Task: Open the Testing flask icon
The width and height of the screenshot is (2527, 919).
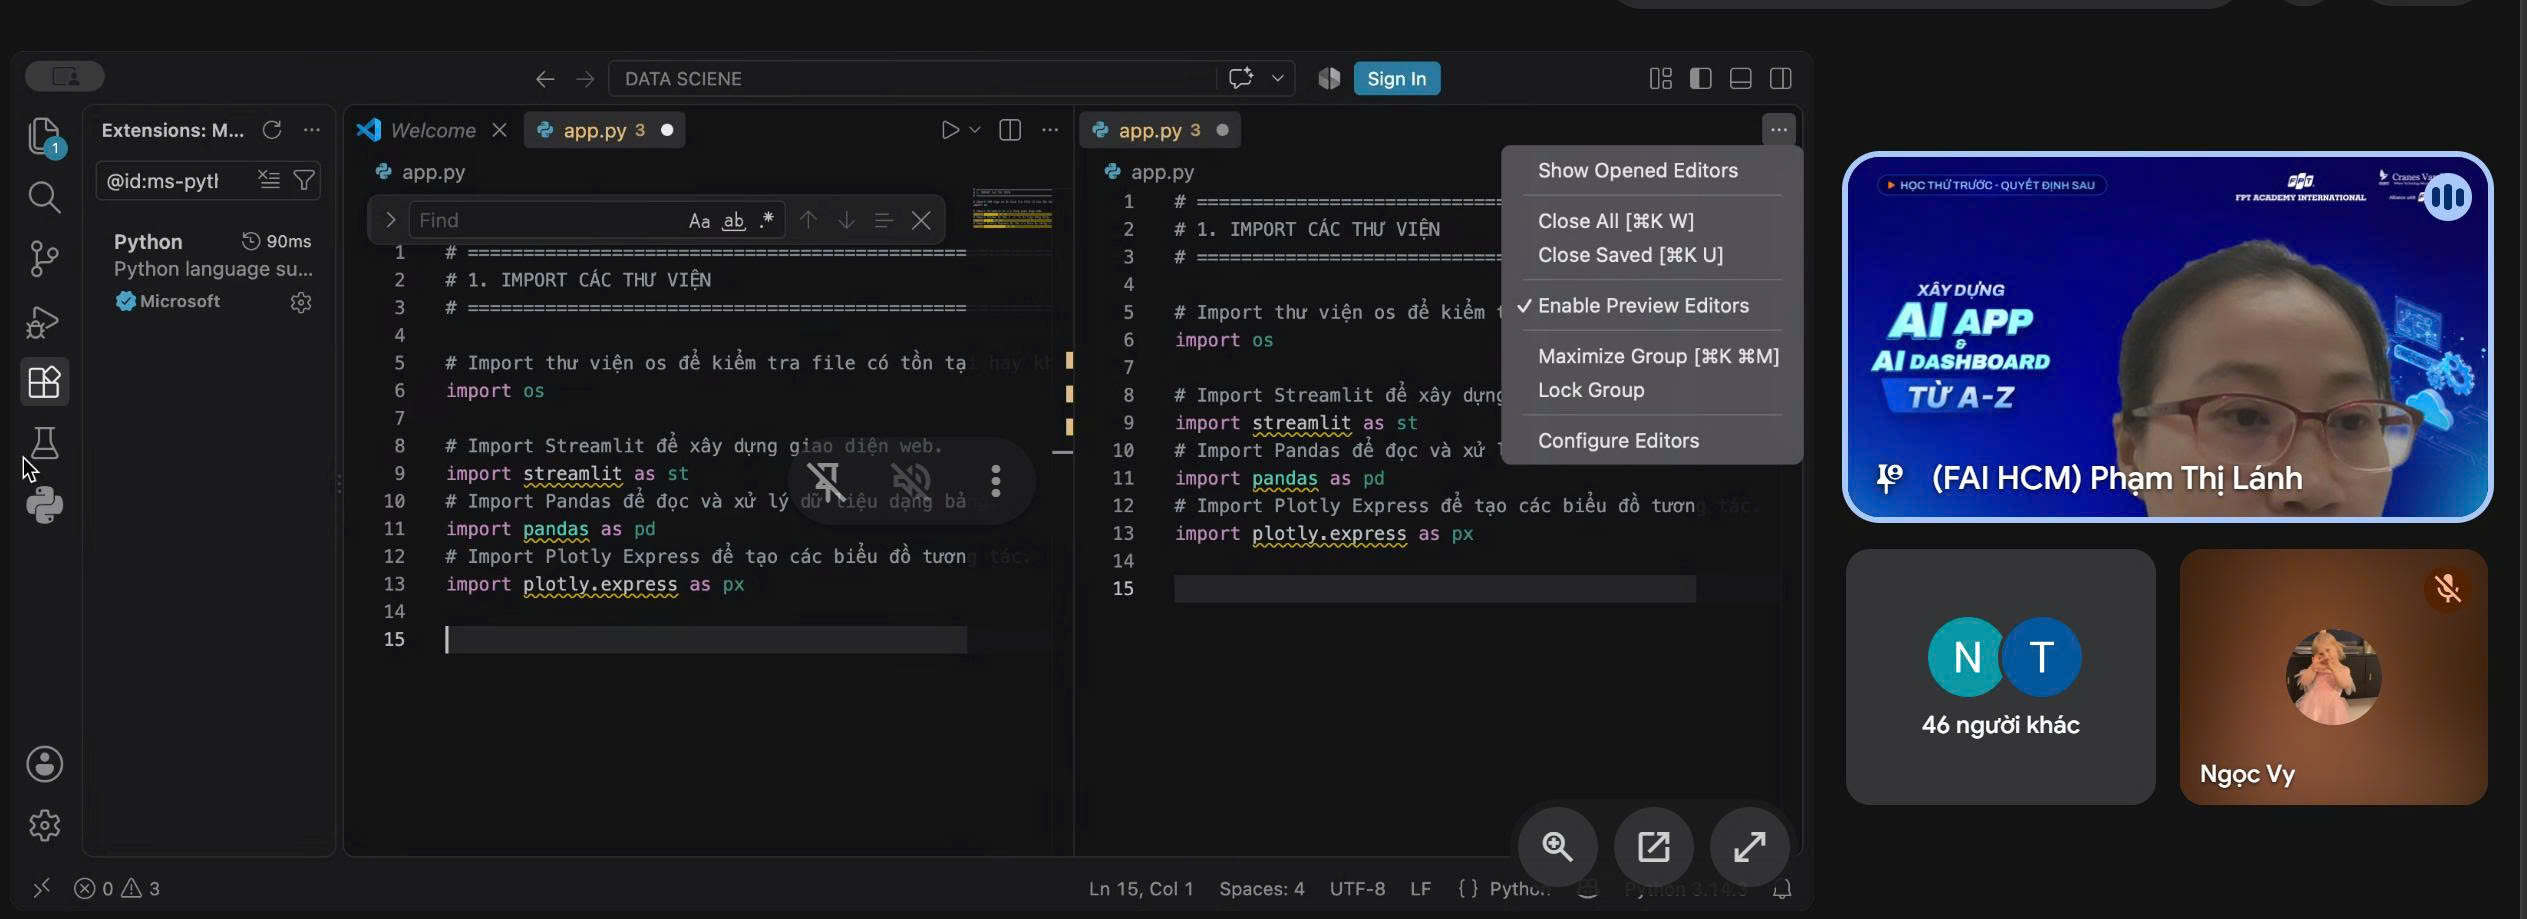Action: tap(44, 443)
